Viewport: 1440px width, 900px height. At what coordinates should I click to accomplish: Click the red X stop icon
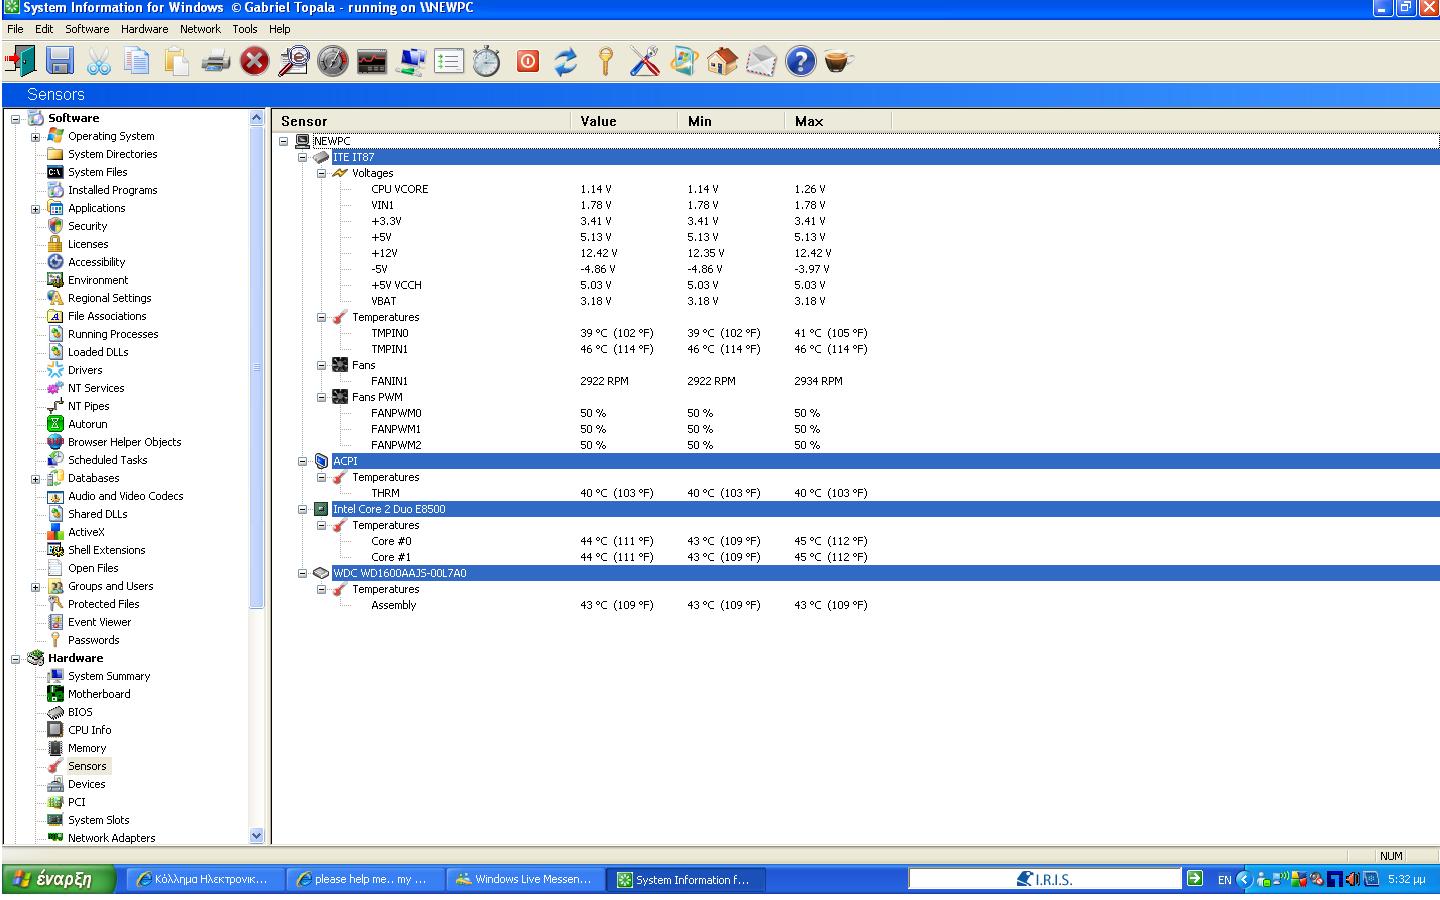click(x=255, y=62)
